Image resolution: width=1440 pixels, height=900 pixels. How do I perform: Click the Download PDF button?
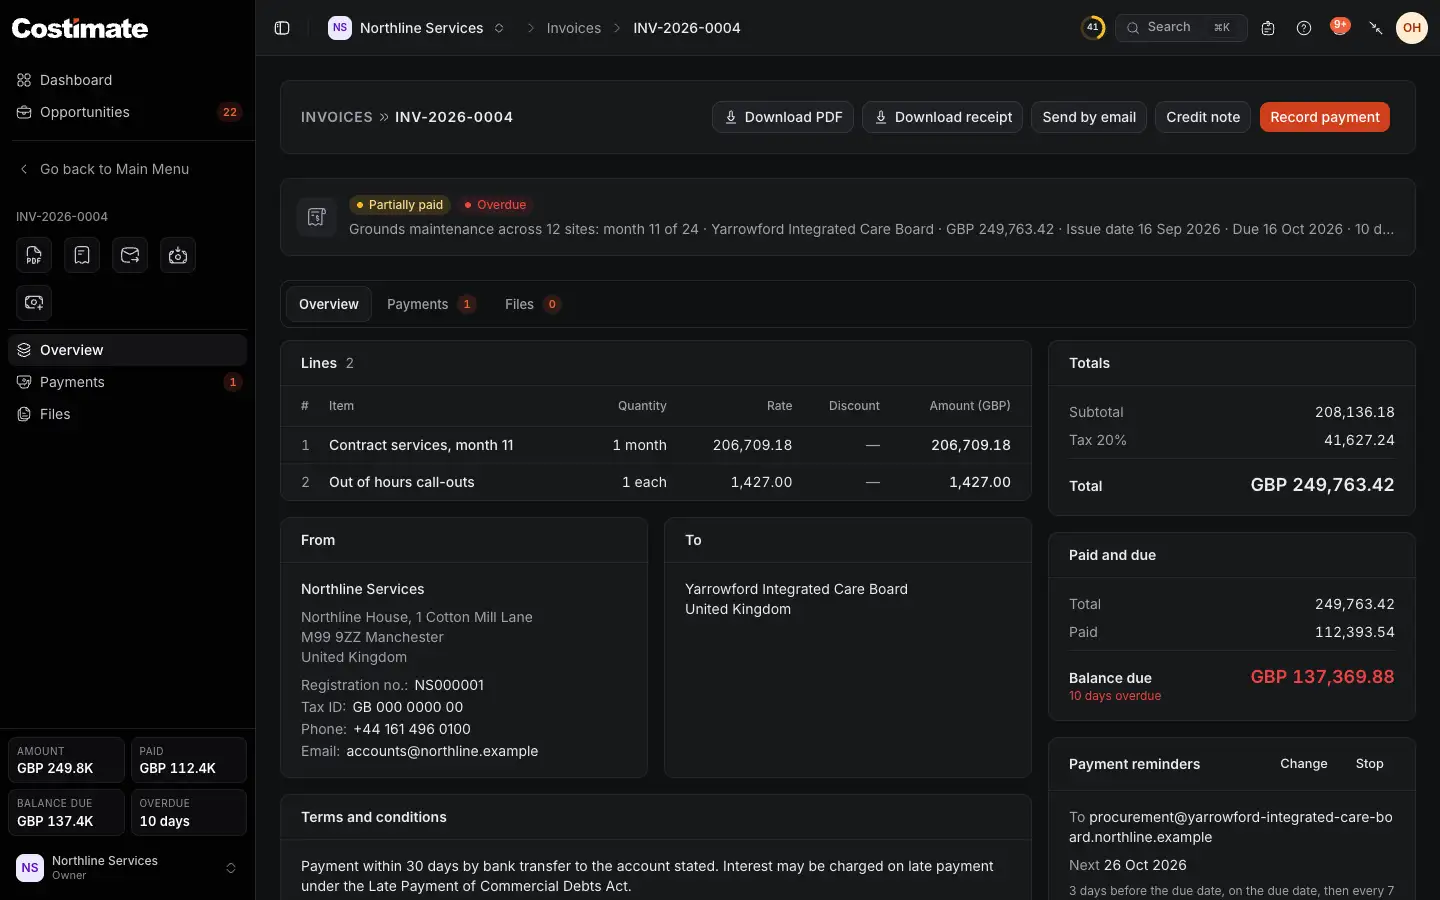pos(783,117)
